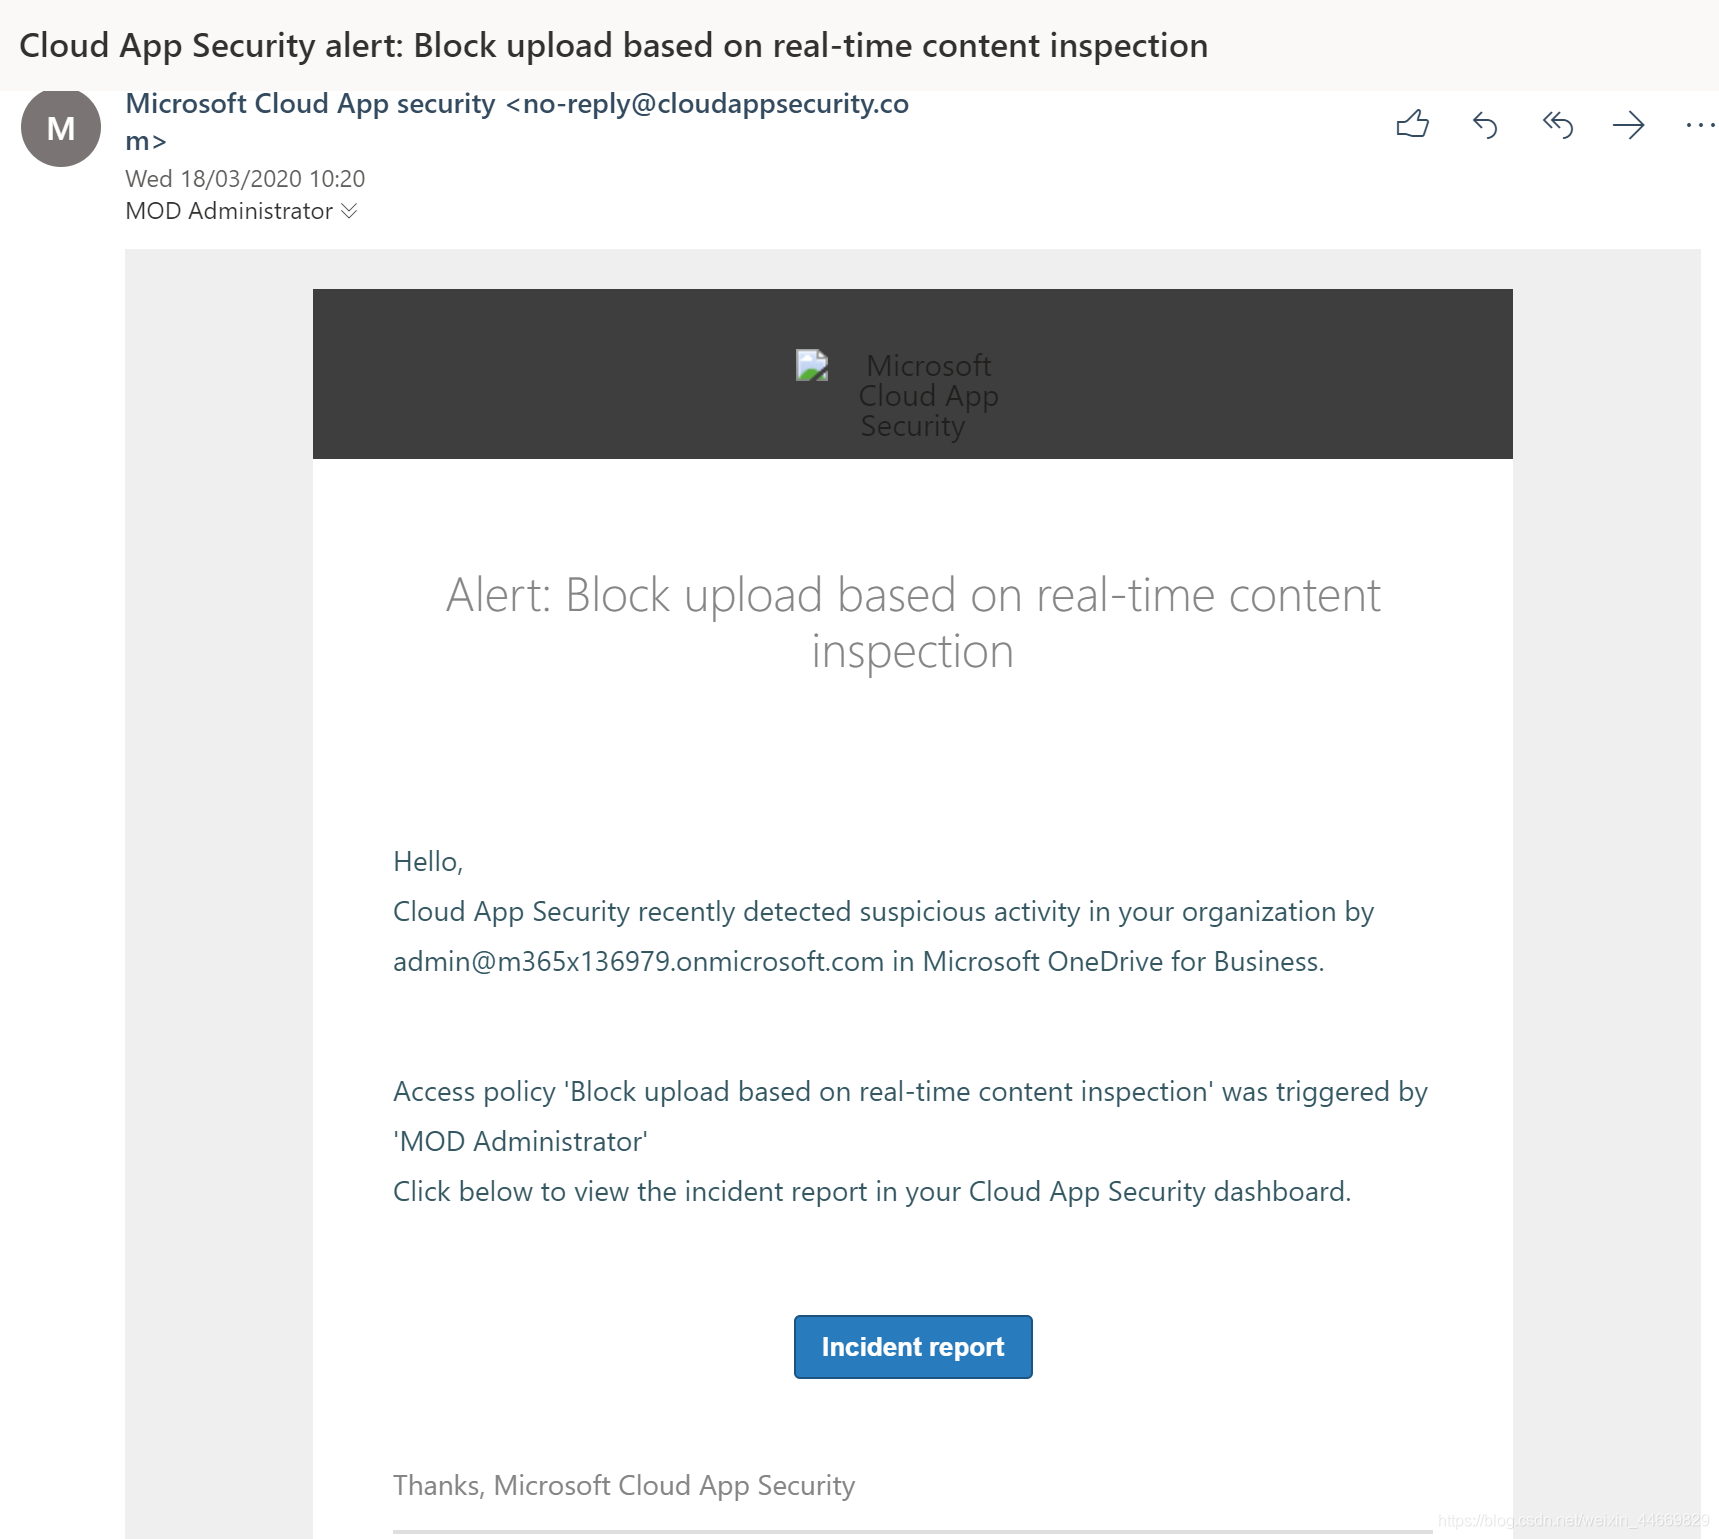Click the Forward arrow icon

tap(1628, 125)
